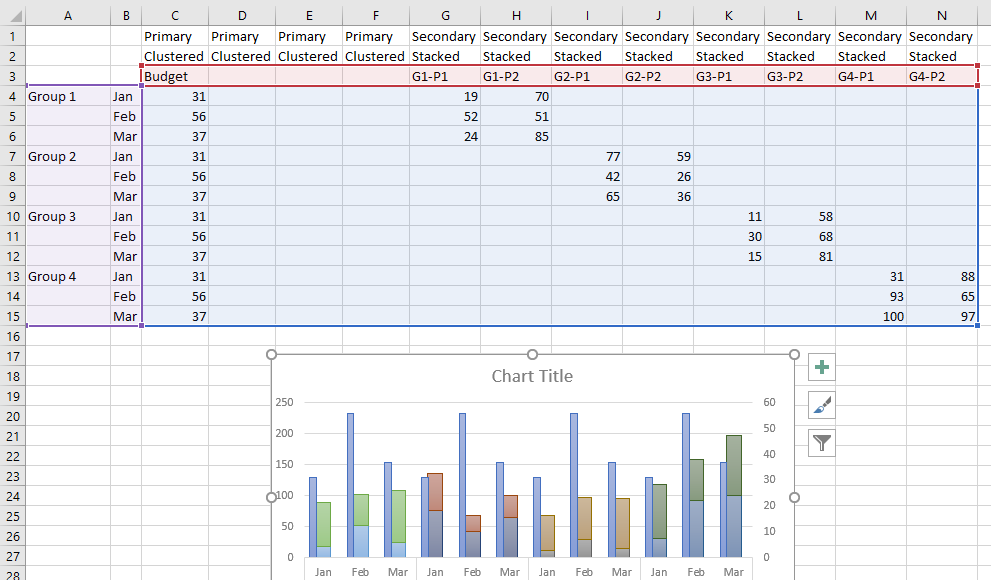Open the Chart Elements plus button

[822, 368]
